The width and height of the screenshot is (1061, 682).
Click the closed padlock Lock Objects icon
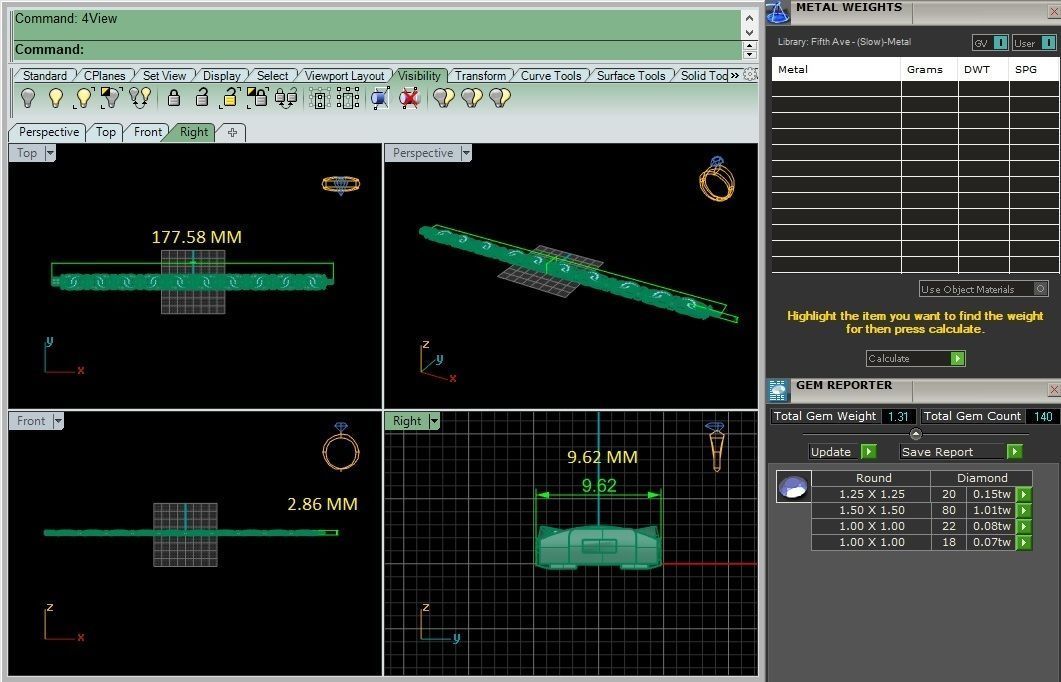click(174, 98)
